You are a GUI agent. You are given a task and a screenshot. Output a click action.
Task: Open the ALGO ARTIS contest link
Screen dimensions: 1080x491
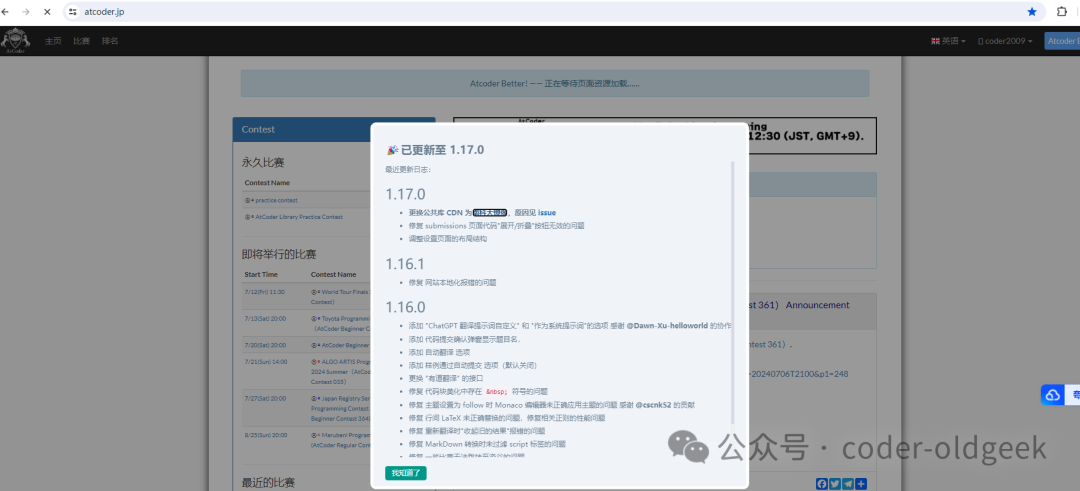coord(345,362)
